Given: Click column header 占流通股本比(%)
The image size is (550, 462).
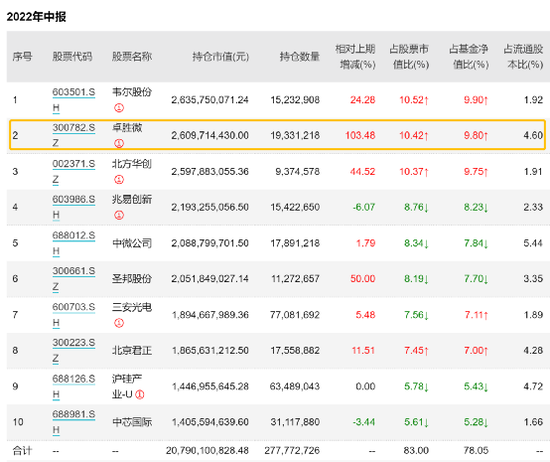Looking at the screenshot, I should pyautogui.click(x=523, y=56).
